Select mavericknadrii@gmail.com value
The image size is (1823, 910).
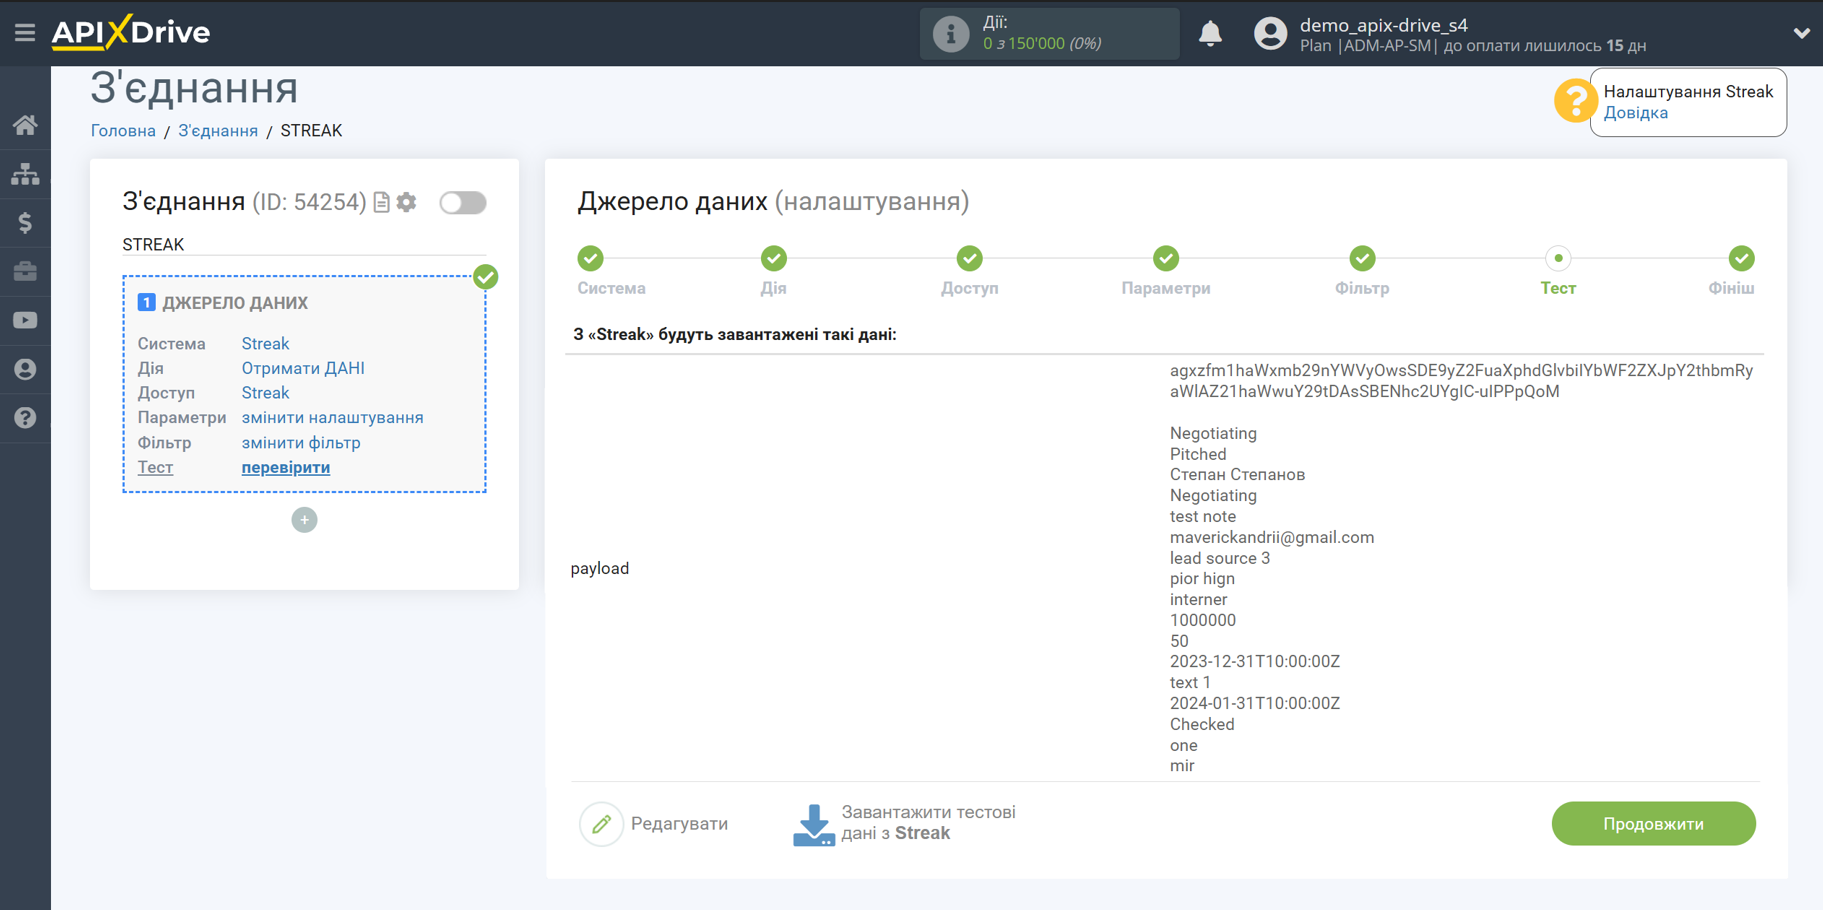coord(1271,538)
